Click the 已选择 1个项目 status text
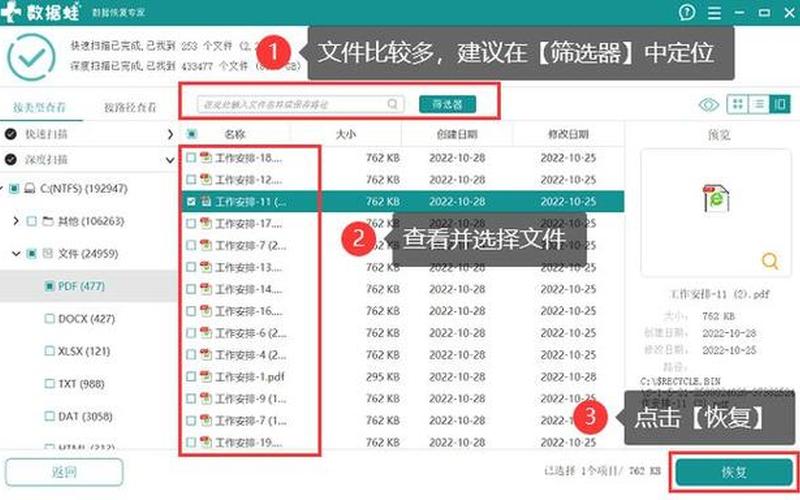The height and width of the screenshot is (500, 800). 603,471
